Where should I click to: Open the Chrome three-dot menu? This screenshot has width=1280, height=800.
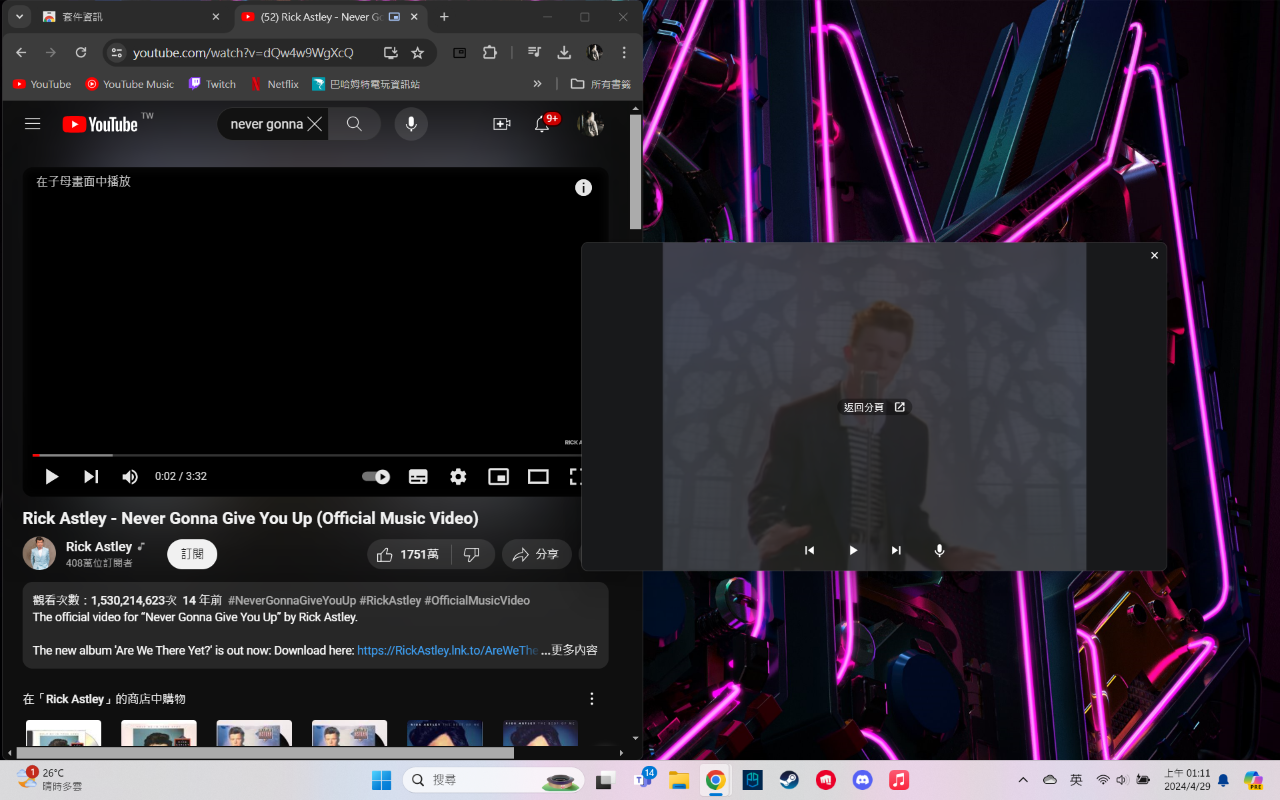pyautogui.click(x=625, y=52)
